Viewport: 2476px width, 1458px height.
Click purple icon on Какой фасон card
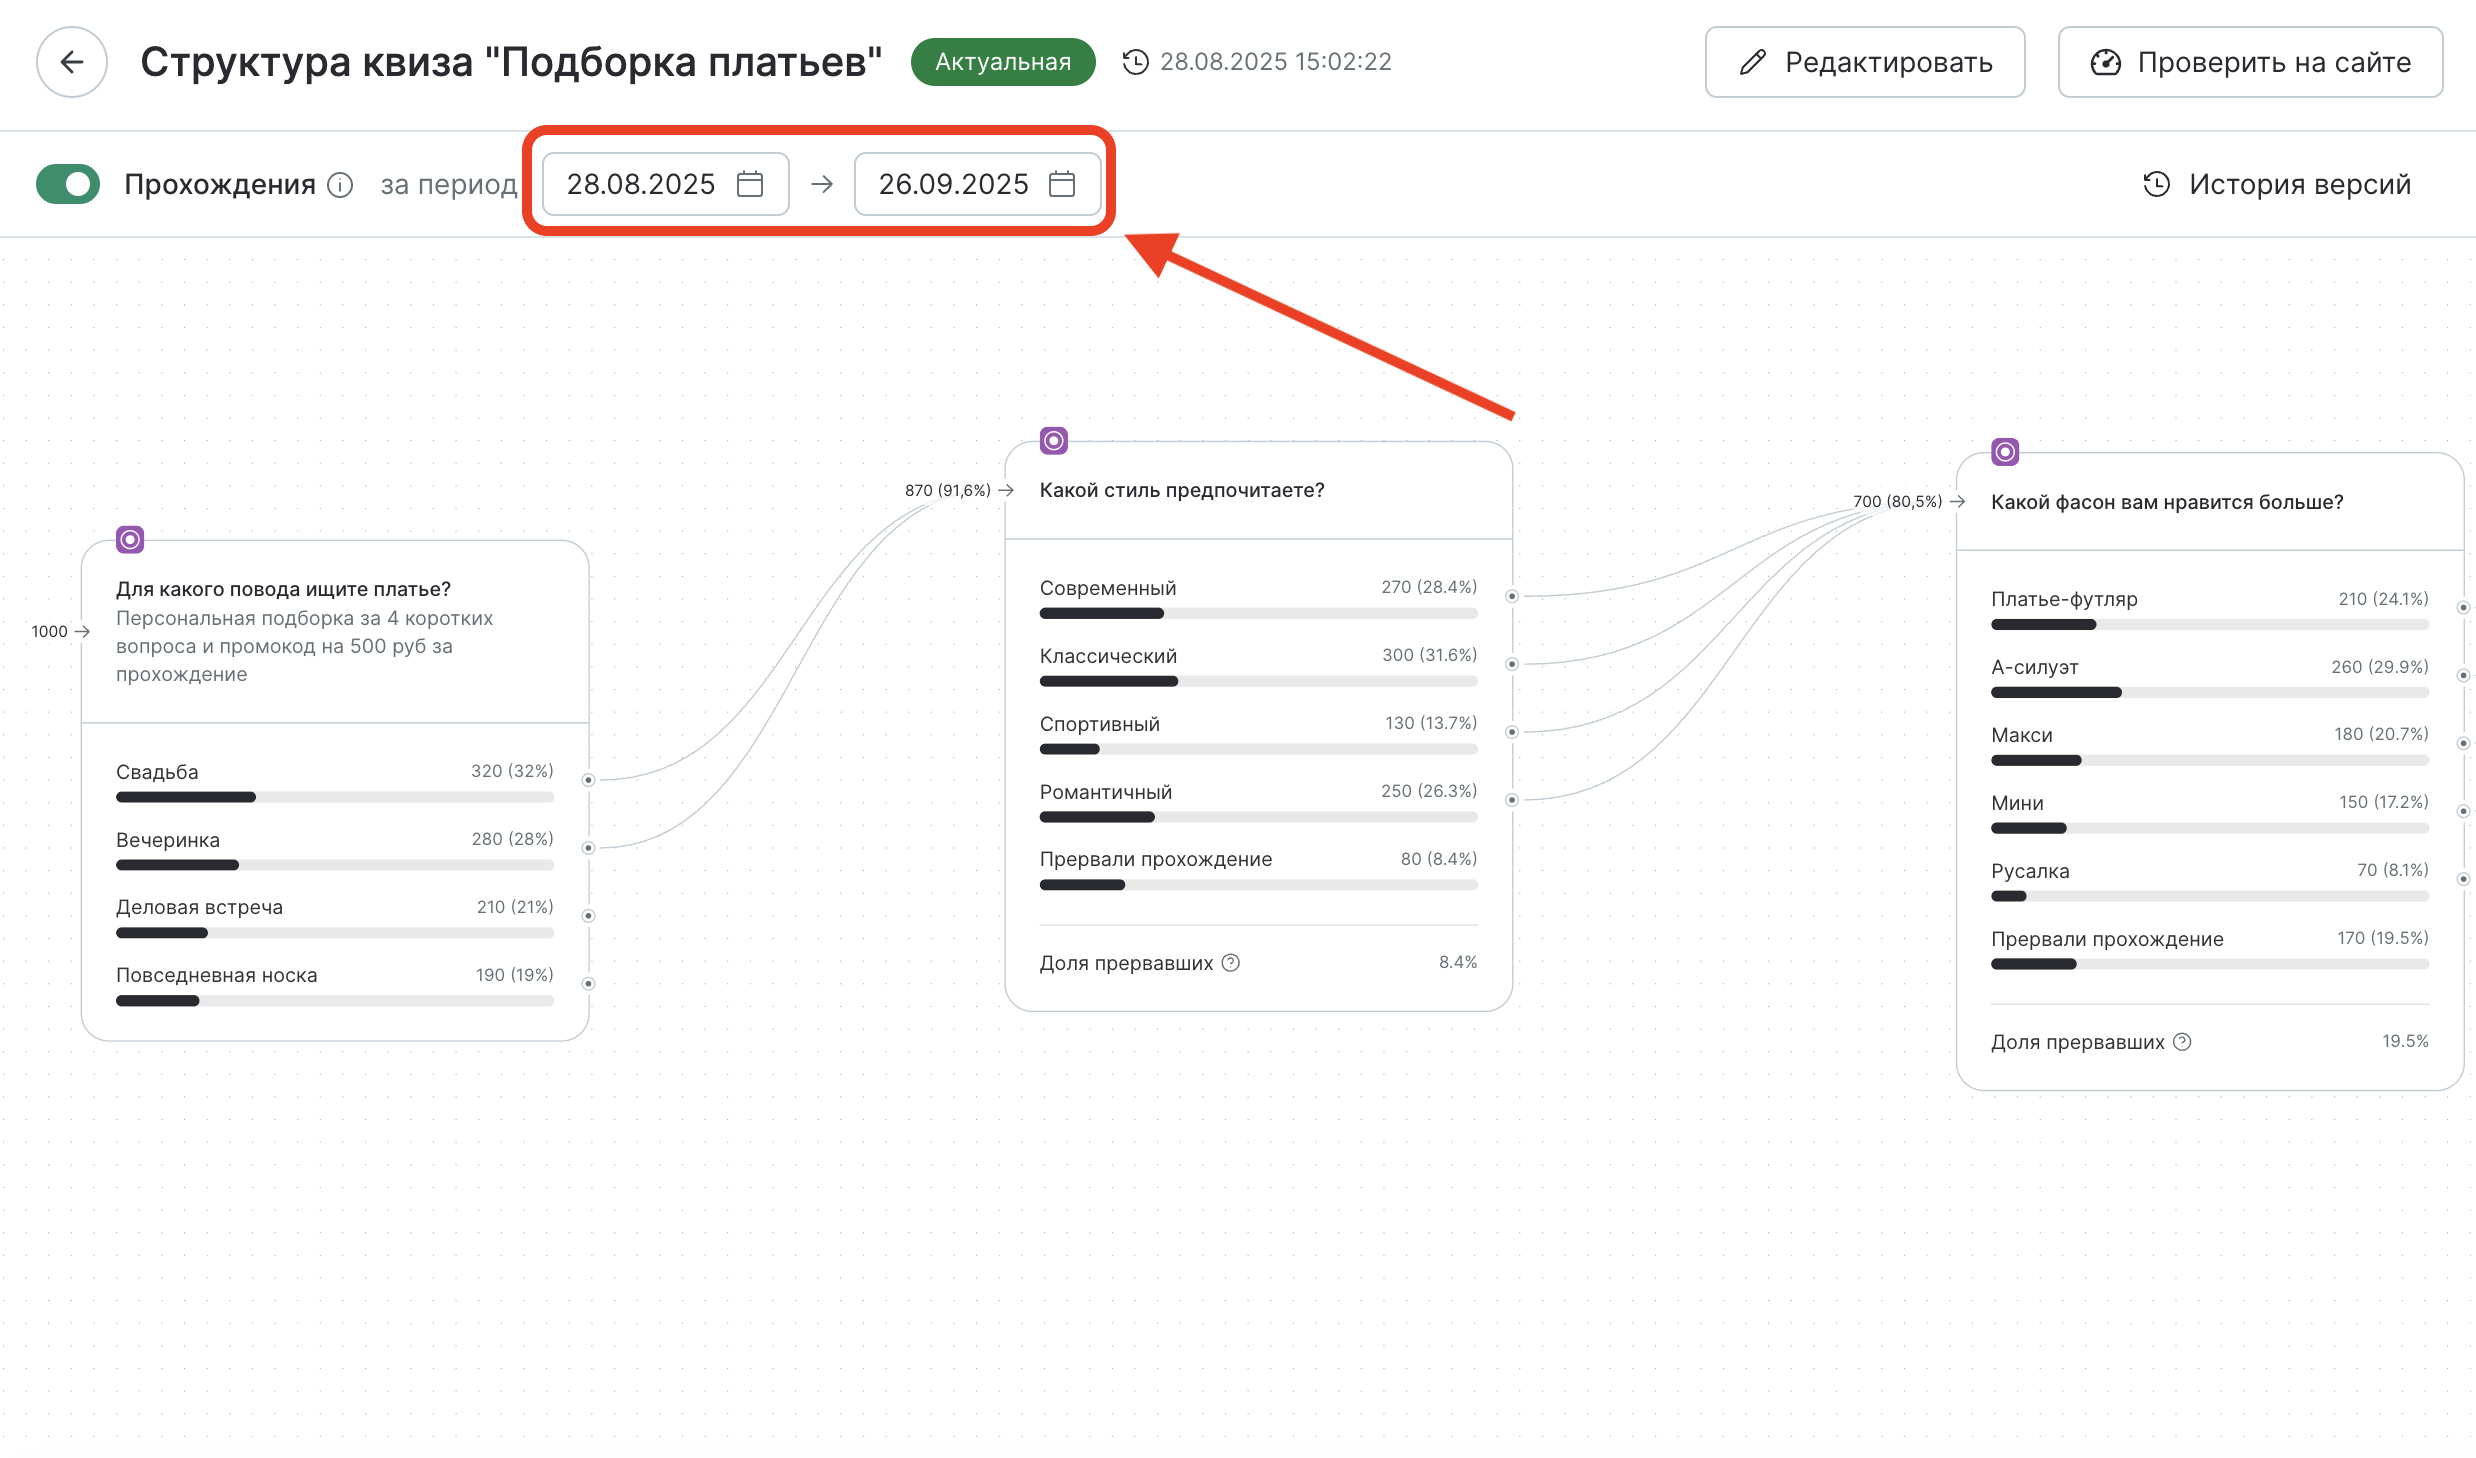(x=2005, y=452)
